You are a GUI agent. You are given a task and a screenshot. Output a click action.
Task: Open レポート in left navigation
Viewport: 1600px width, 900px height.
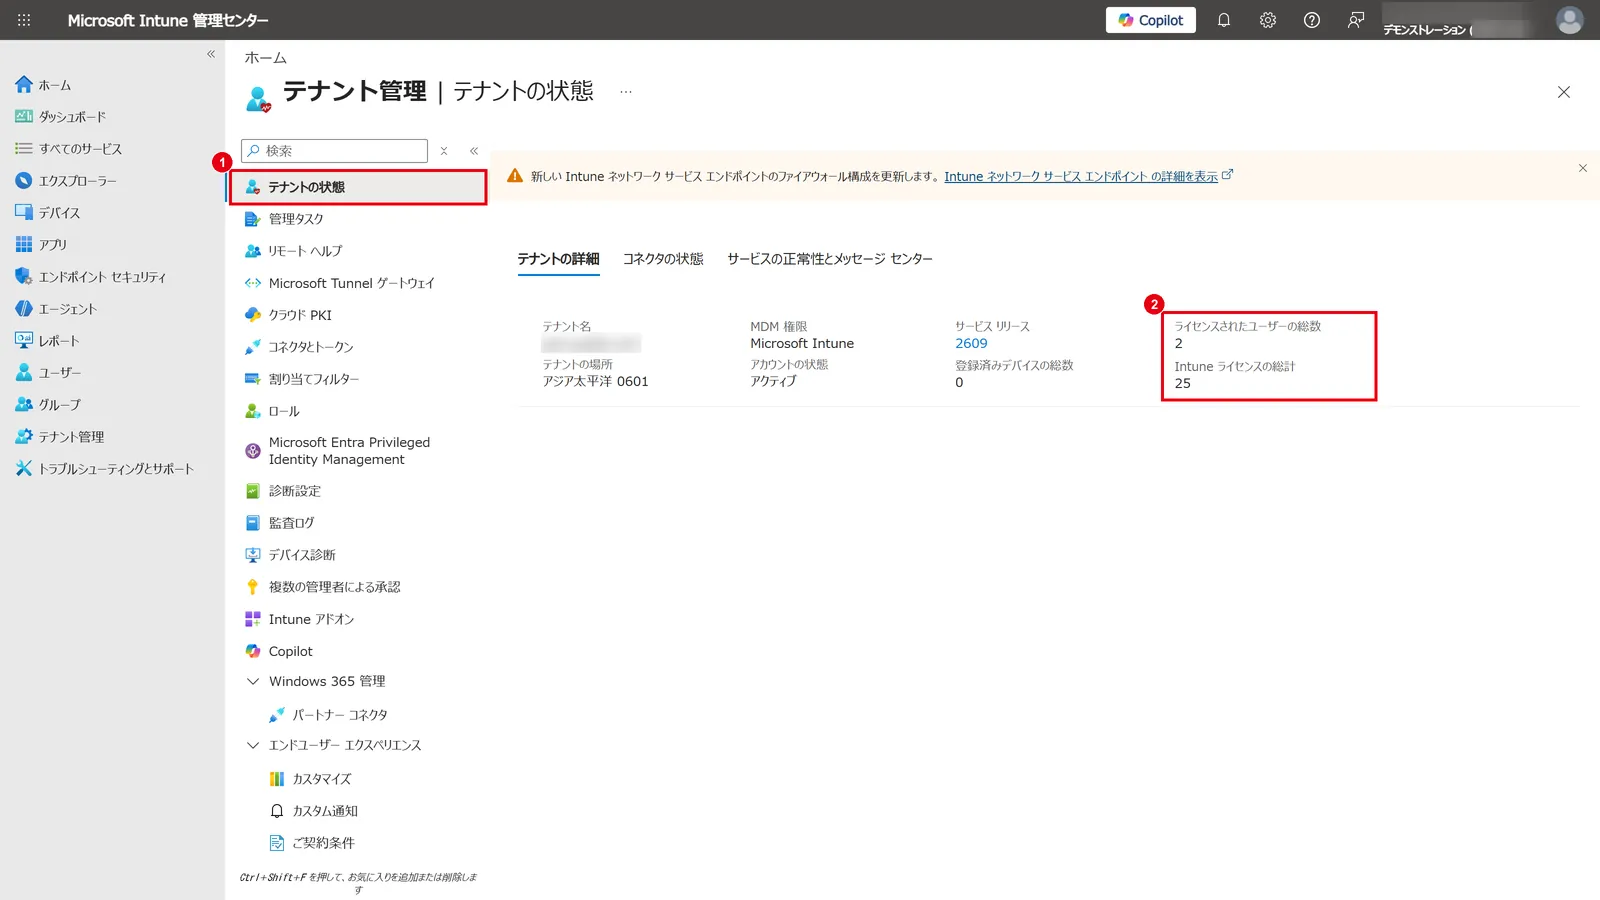click(47, 341)
